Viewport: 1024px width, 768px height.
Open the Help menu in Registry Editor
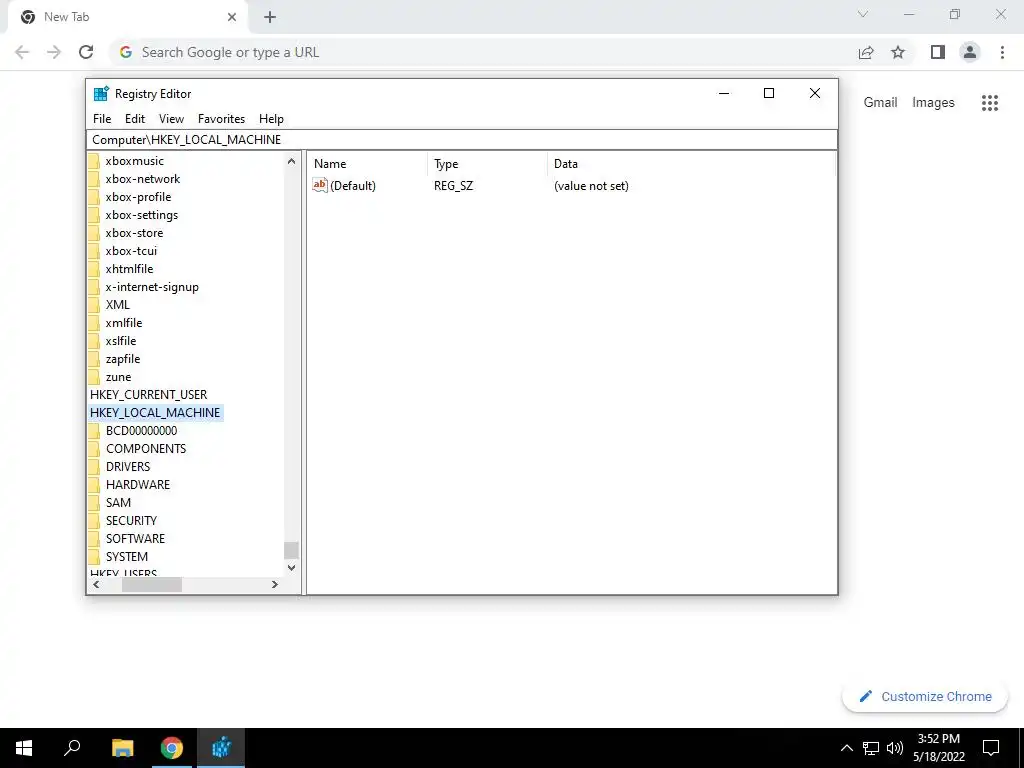tap(271, 119)
